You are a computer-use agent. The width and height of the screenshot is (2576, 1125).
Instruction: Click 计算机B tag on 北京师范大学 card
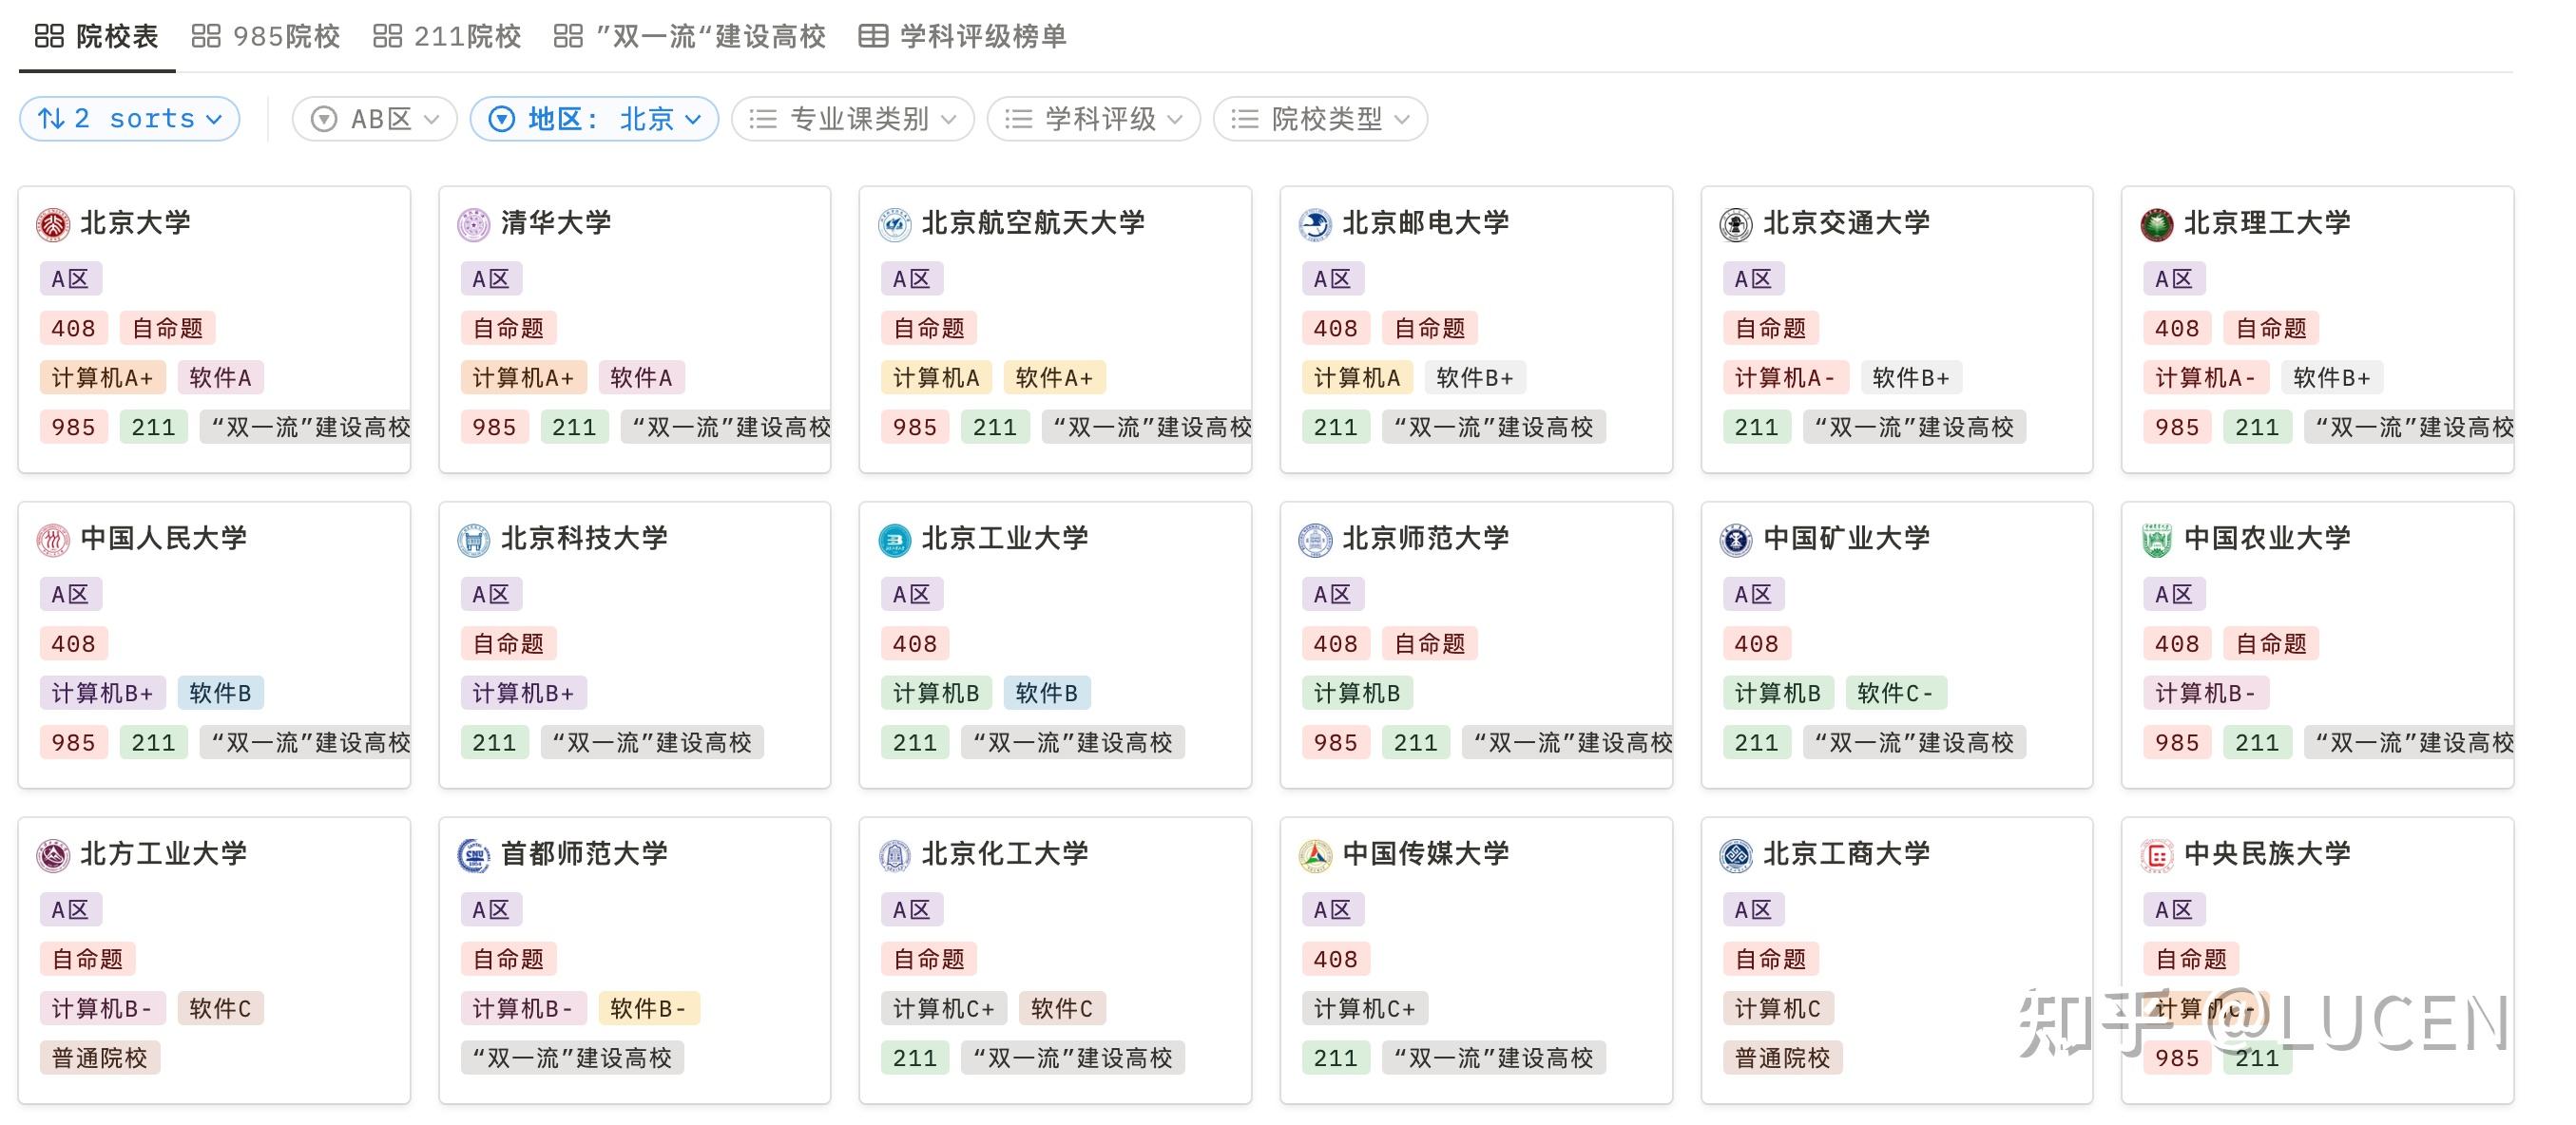coord(1357,694)
